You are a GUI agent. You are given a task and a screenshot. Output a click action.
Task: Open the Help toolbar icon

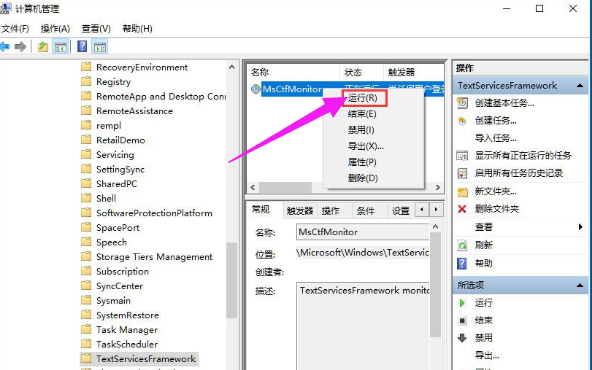82,46
